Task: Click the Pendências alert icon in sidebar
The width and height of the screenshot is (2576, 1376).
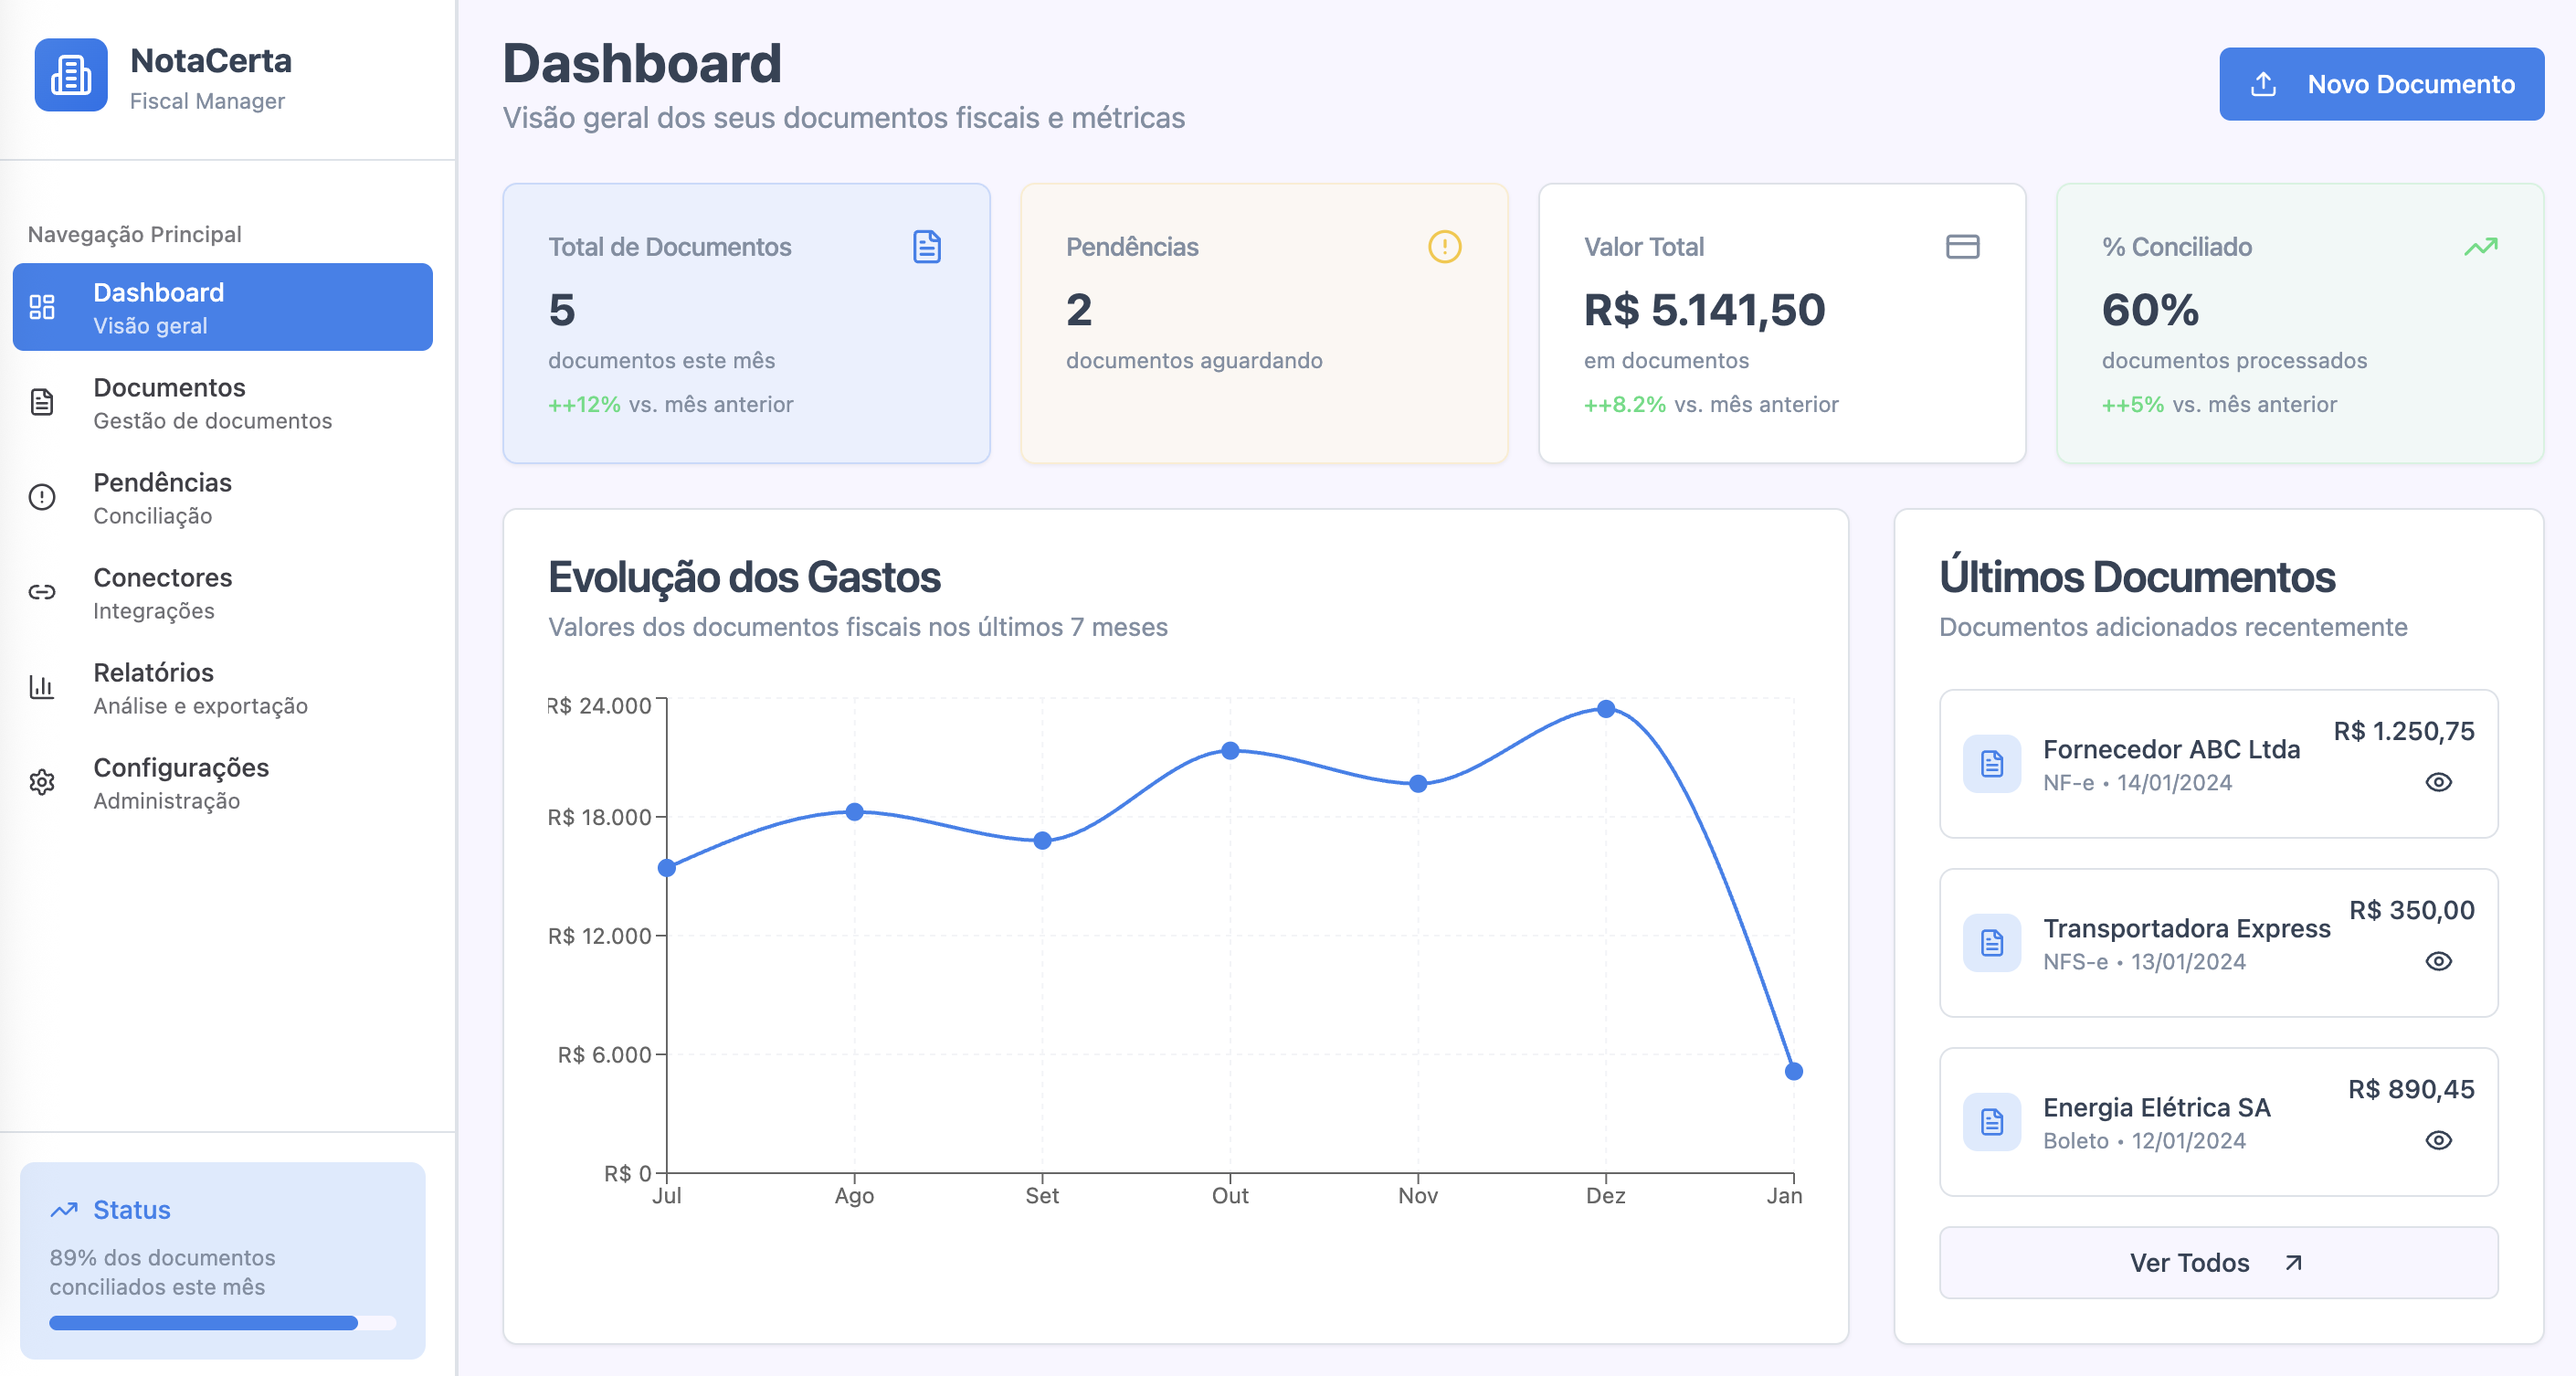Action: 42,497
